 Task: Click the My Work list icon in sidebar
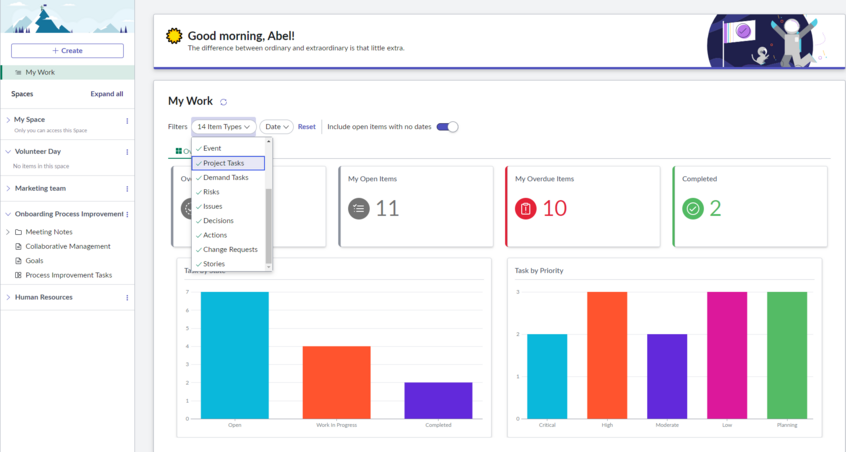tap(18, 72)
